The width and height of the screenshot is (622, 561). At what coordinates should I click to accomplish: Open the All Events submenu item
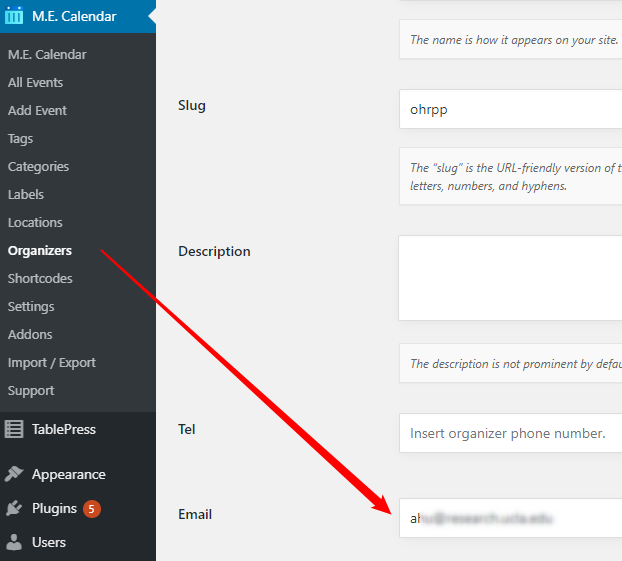pyautogui.click(x=35, y=82)
